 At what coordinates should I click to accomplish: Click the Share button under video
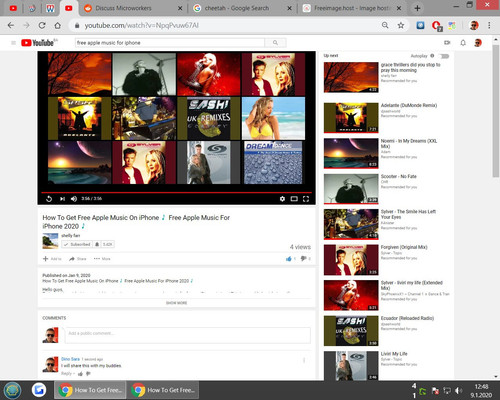[x=77, y=259]
